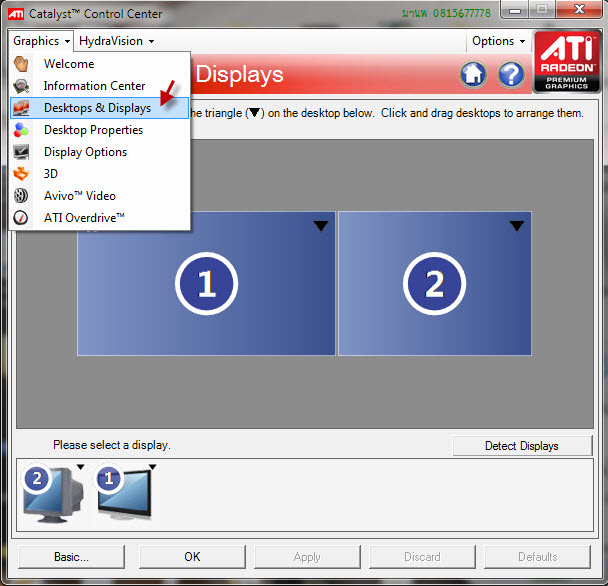Screen dimensions: 608x586
Task: Open the triangle menu on desktop 1
Action: click(321, 226)
